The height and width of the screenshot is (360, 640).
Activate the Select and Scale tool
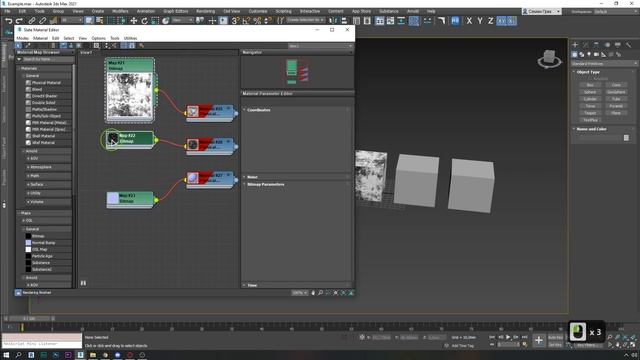click(155, 21)
